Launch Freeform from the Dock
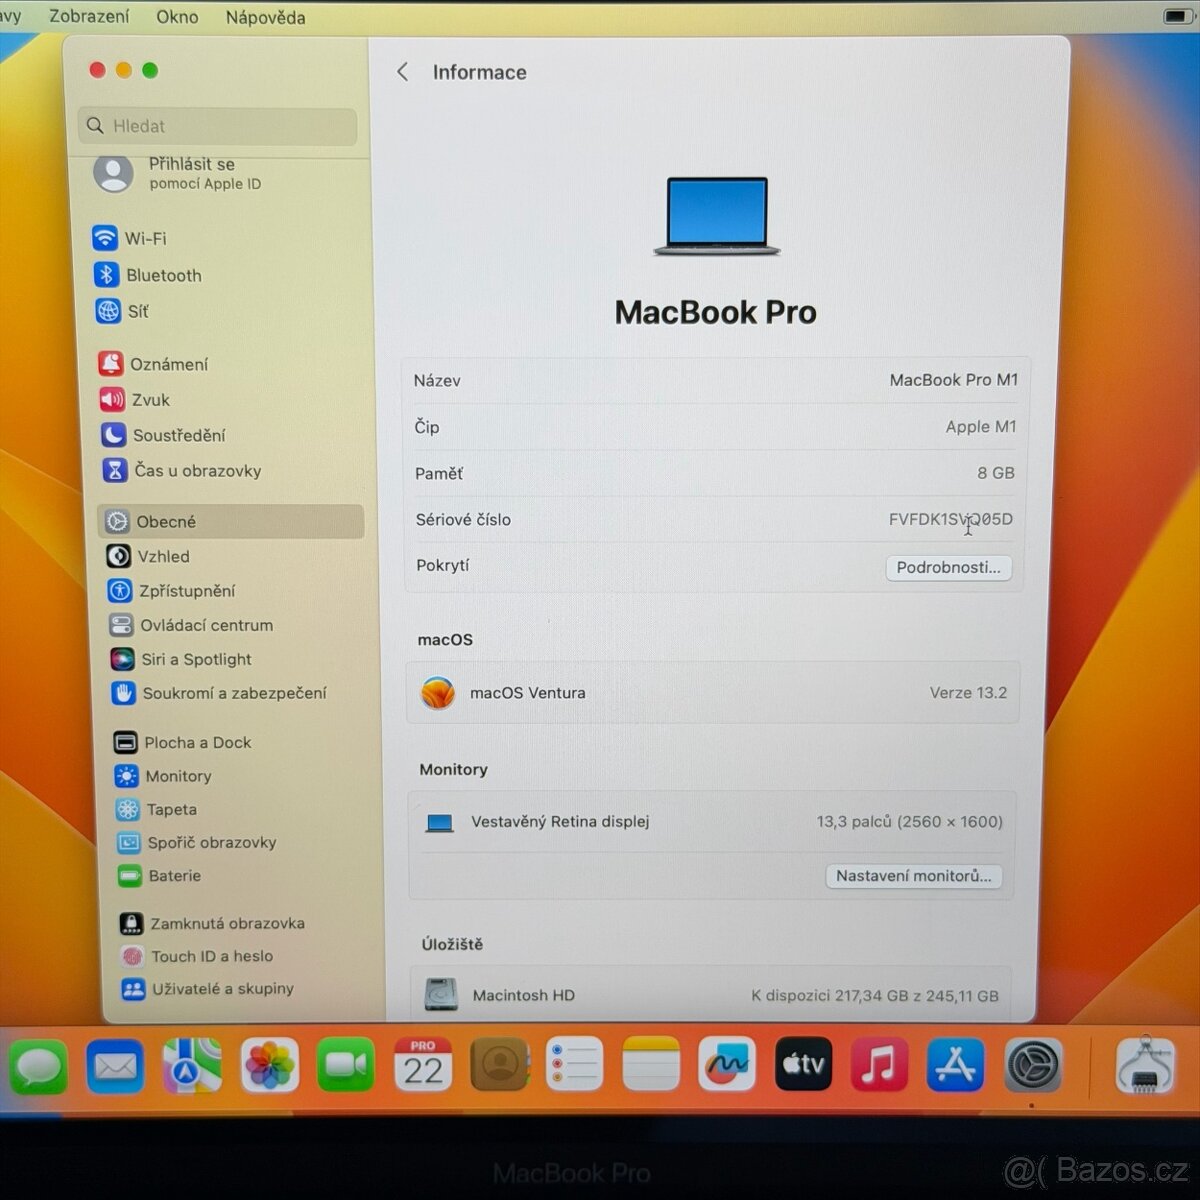The width and height of the screenshot is (1200, 1200). (x=727, y=1064)
